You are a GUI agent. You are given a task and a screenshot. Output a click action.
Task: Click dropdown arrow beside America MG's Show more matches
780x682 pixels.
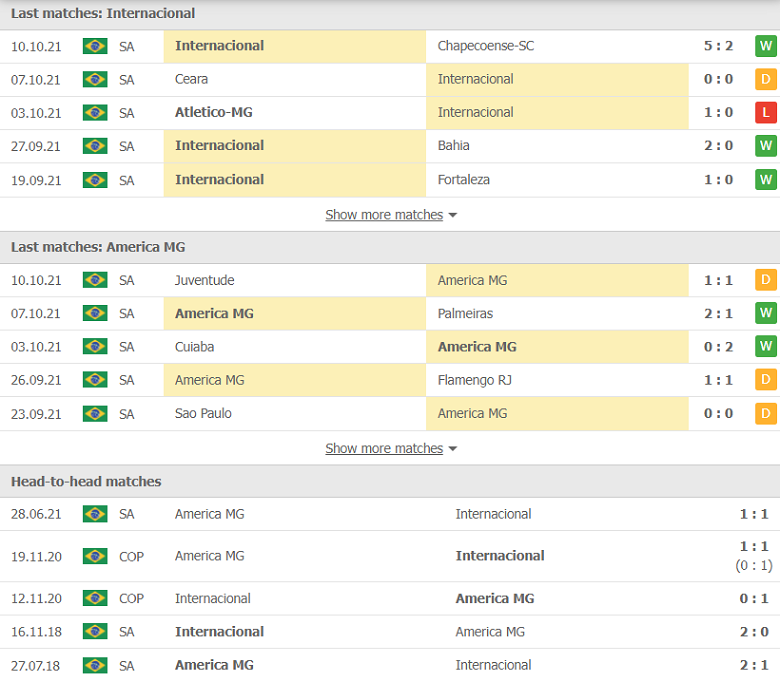pos(453,449)
